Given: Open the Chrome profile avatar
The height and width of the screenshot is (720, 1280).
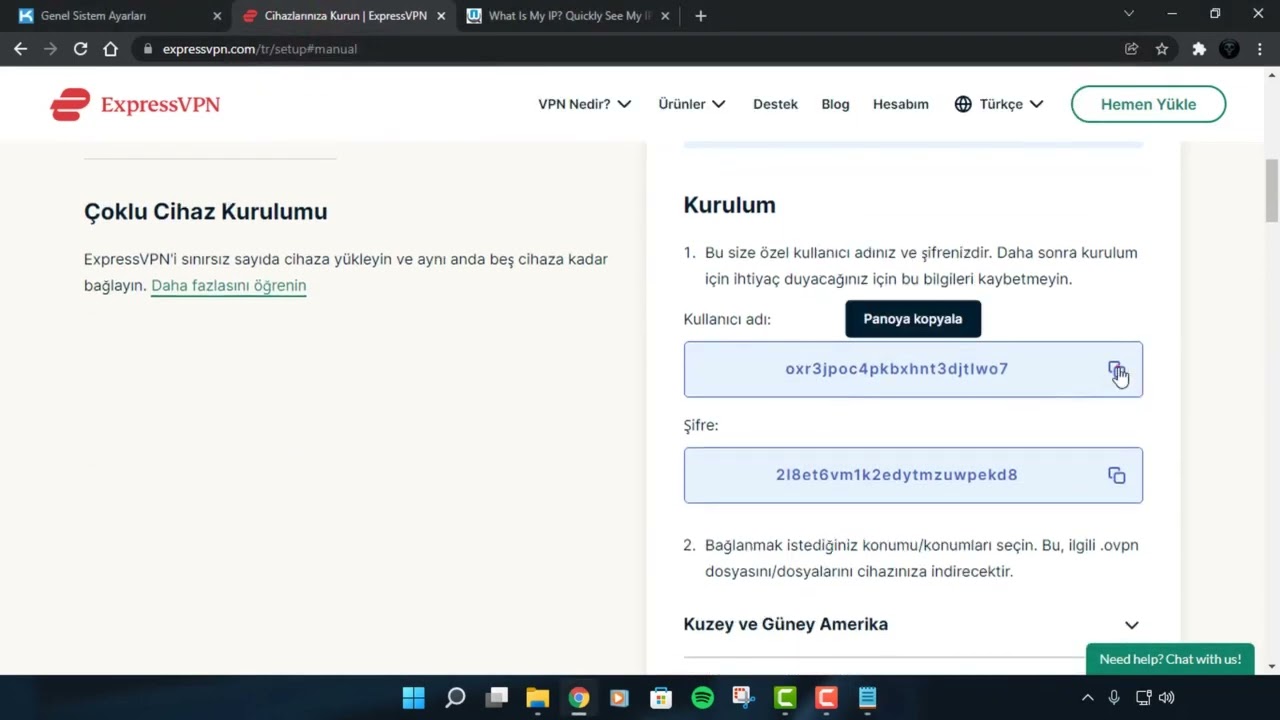Looking at the screenshot, I should pyautogui.click(x=1230, y=48).
